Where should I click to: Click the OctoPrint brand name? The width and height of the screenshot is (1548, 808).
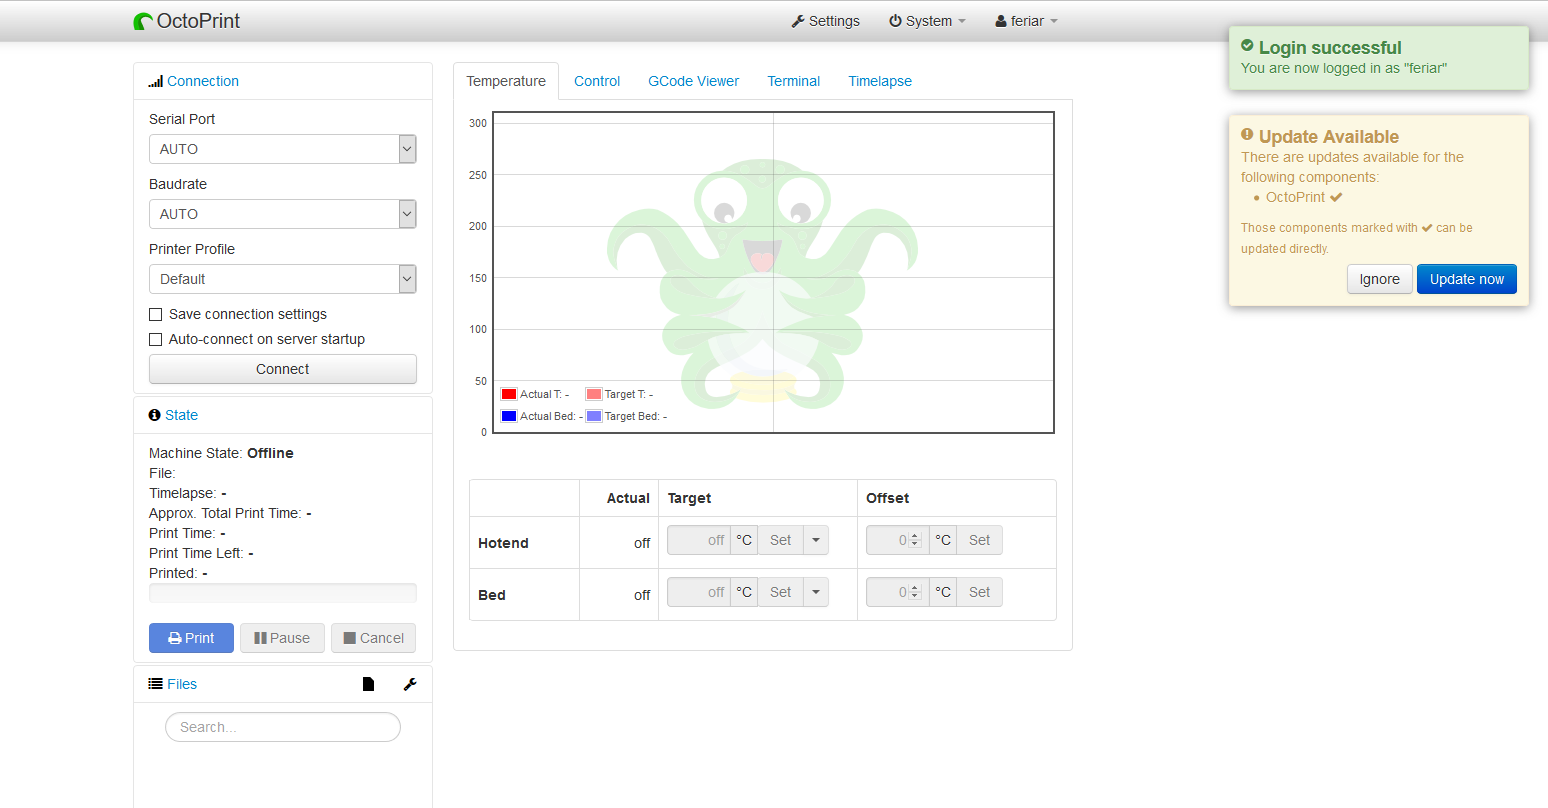pos(198,21)
